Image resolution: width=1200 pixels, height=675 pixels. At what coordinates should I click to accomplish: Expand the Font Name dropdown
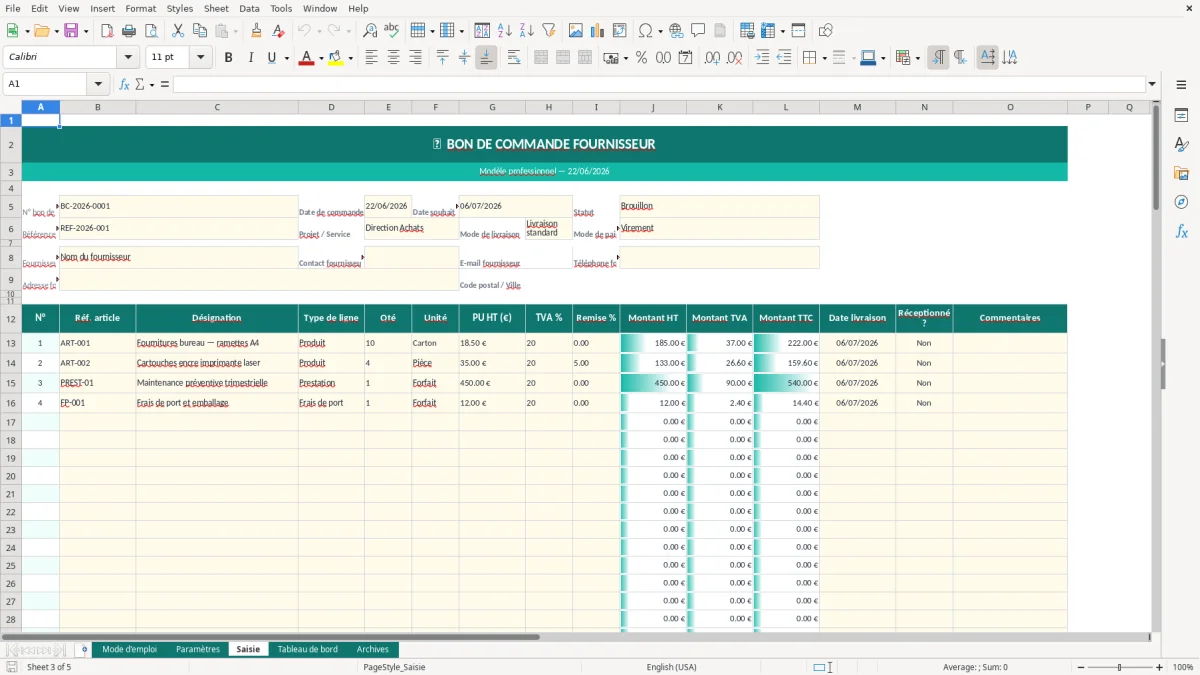pos(127,58)
